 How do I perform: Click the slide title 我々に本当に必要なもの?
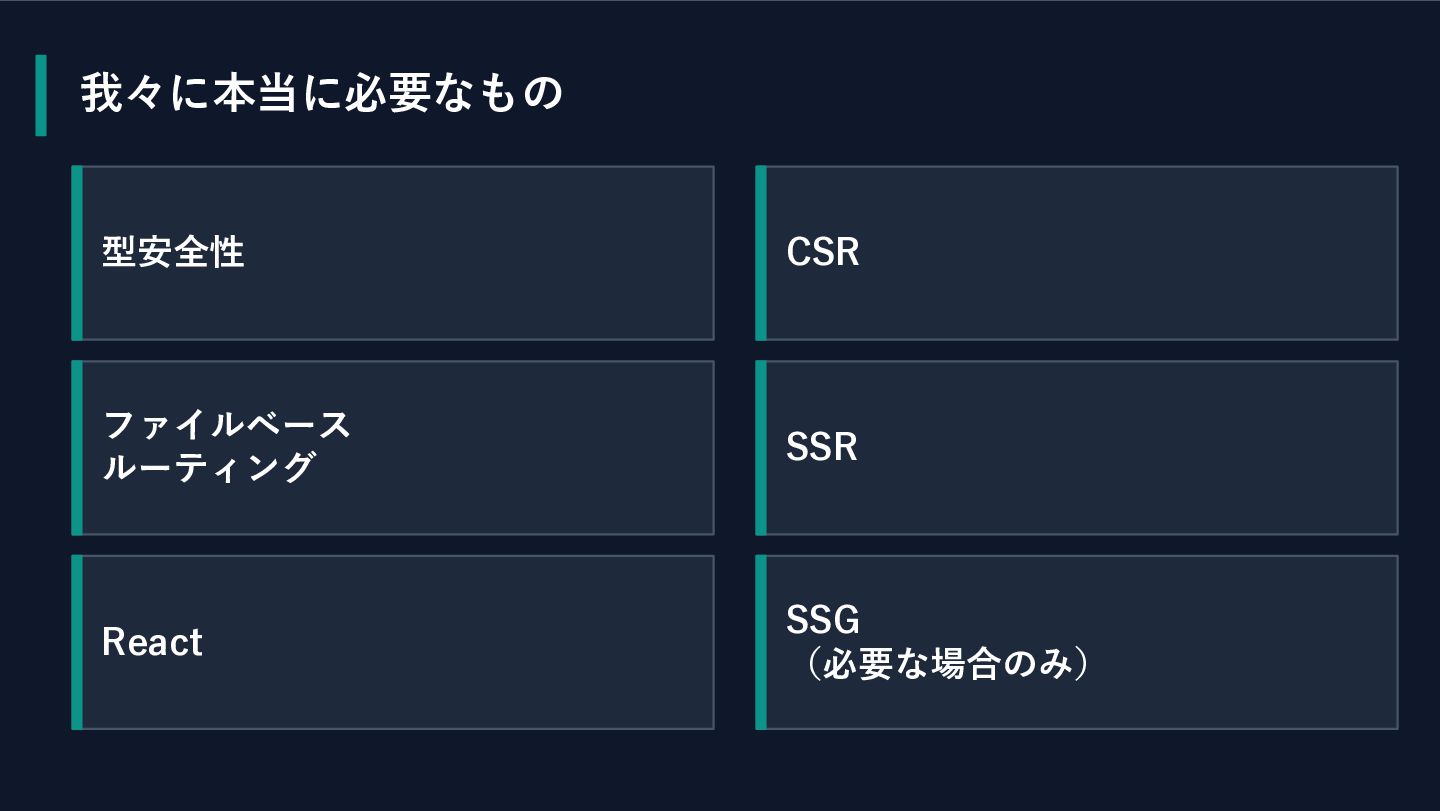(x=322, y=95)
